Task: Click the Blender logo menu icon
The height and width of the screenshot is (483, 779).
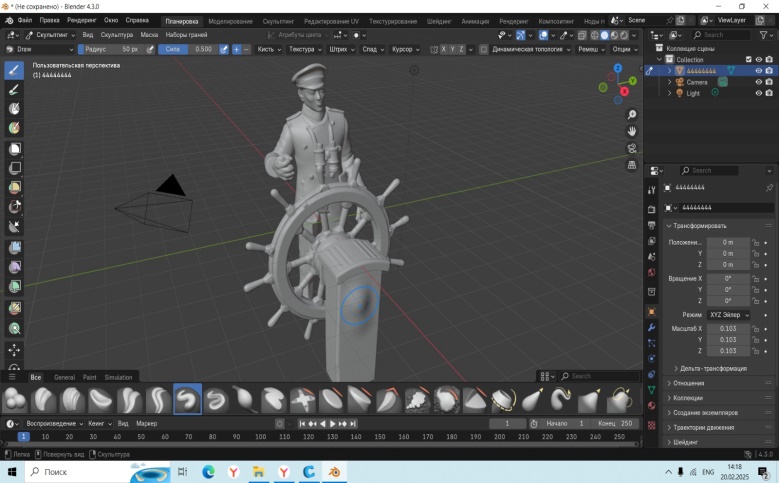Action: click(8, 20)
